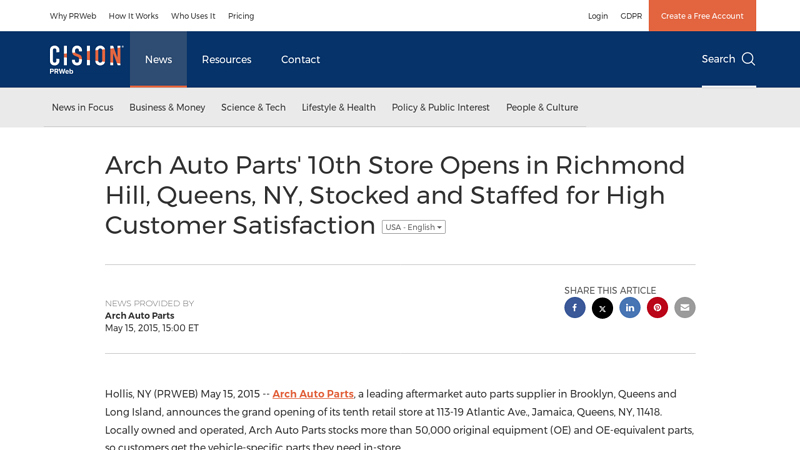Open the News tab
The width and height of the screenshot is (800, 450).
point(158,59)
